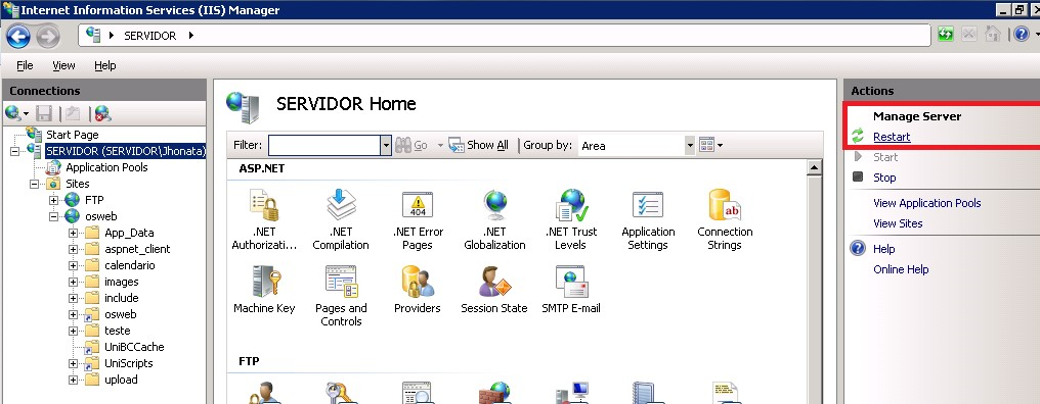Expand the aspnet_client folder node

coord(74,249)
